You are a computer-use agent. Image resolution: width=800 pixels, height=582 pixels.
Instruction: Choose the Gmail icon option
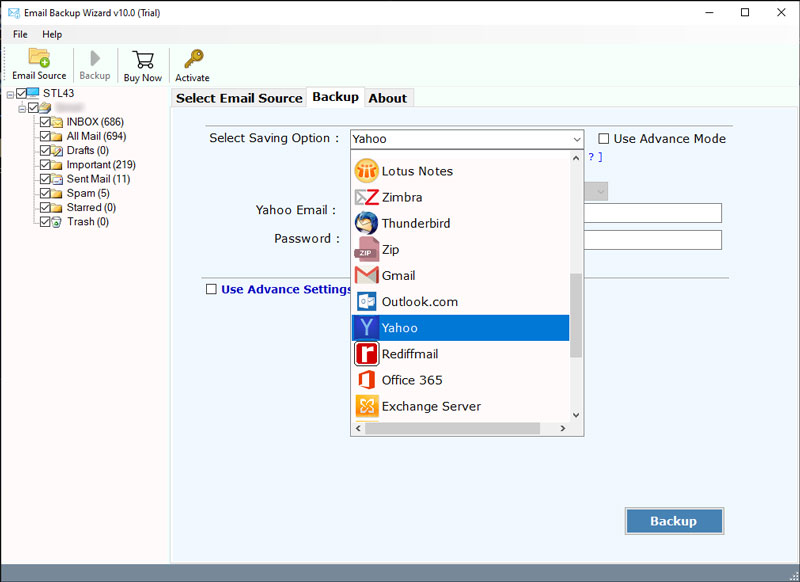point(366,275)
